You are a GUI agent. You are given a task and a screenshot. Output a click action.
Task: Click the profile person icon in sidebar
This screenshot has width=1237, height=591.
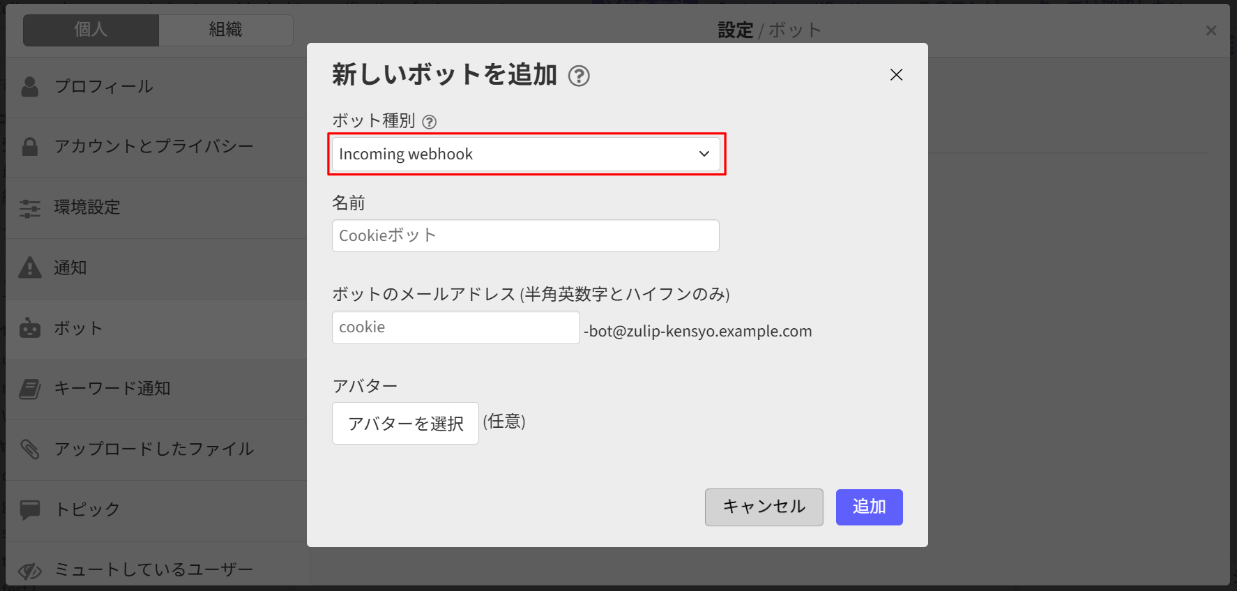coord(30,86)
